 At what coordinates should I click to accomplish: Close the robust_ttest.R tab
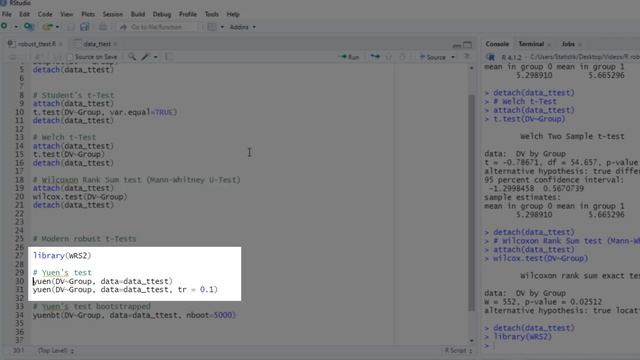tap(61, 44)
